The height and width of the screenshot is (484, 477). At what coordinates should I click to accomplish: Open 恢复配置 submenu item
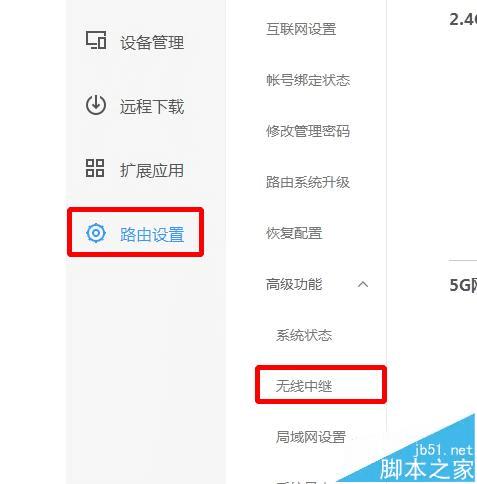pyautogui.click(x=294, y=233)
